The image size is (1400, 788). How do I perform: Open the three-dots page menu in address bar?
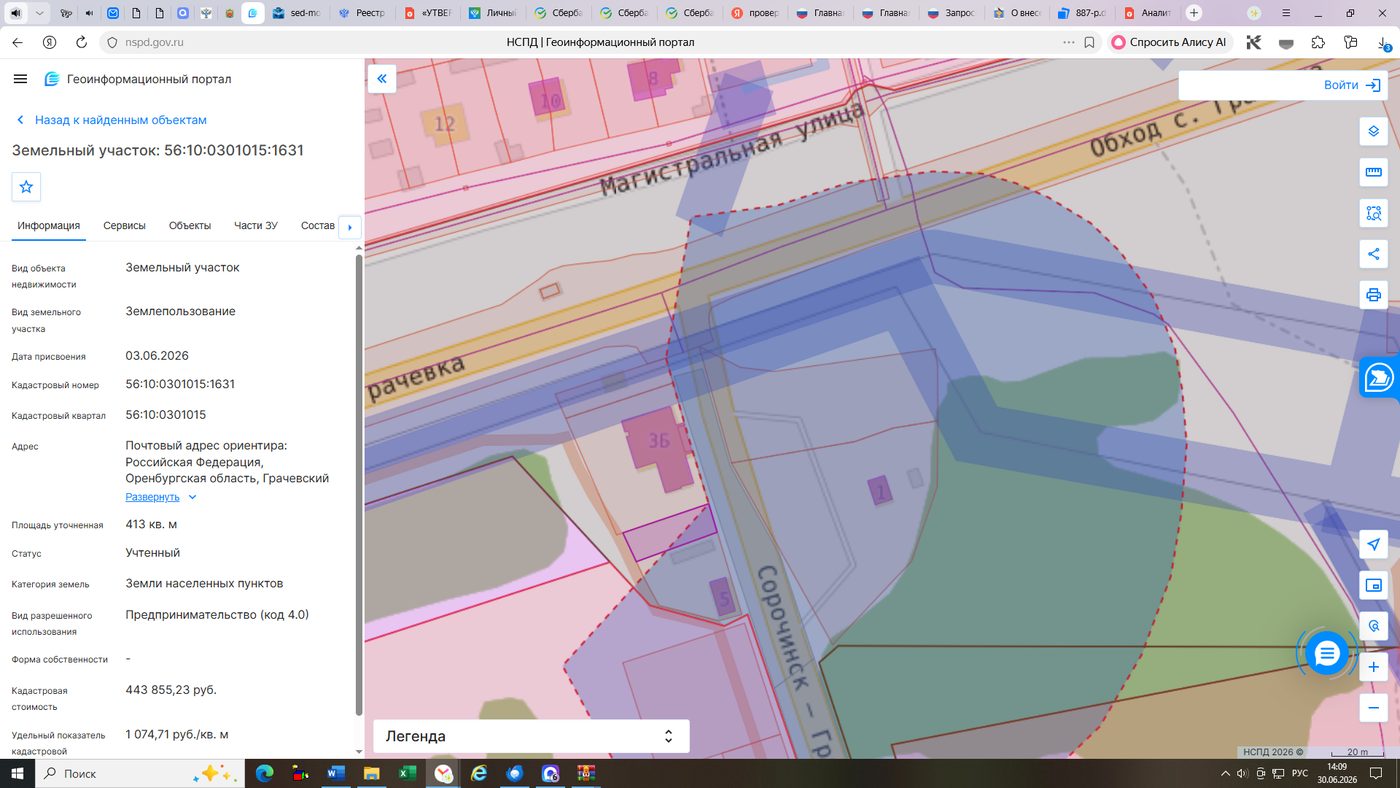tap(1069, 43)
